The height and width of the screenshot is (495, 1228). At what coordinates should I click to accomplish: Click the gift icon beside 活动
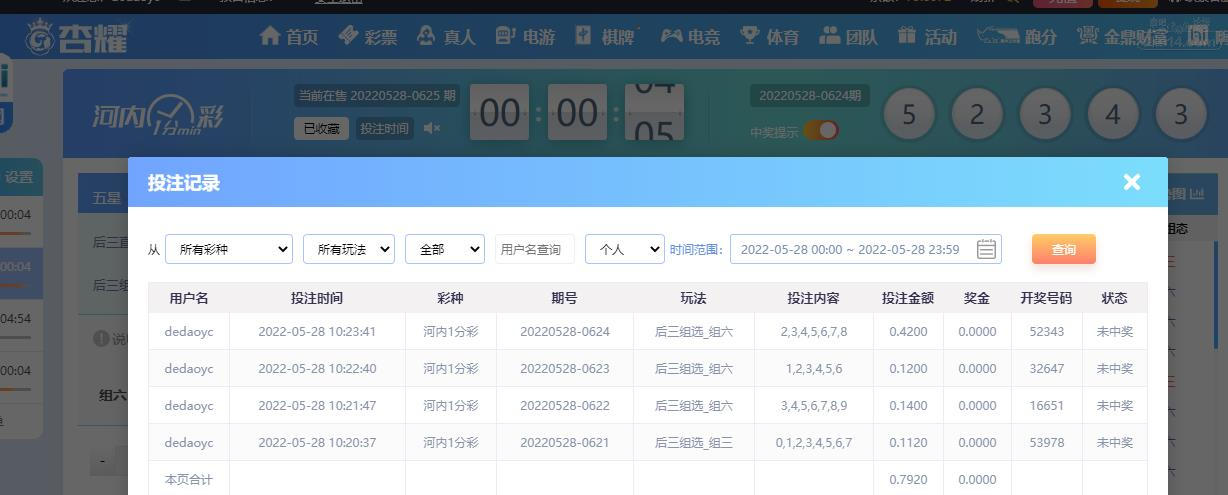click(x=907, y=36)
